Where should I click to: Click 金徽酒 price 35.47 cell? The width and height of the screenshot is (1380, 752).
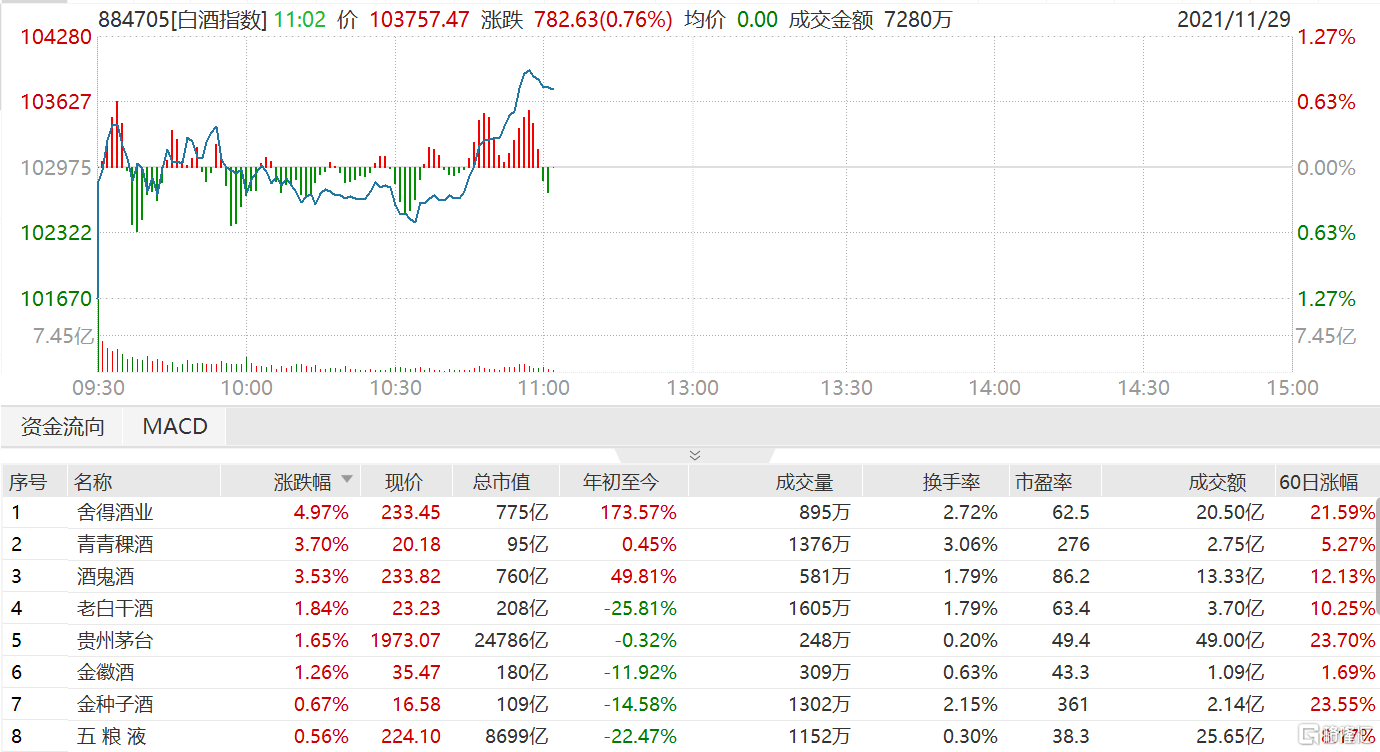pyautogui.click(x=417, y=673)
